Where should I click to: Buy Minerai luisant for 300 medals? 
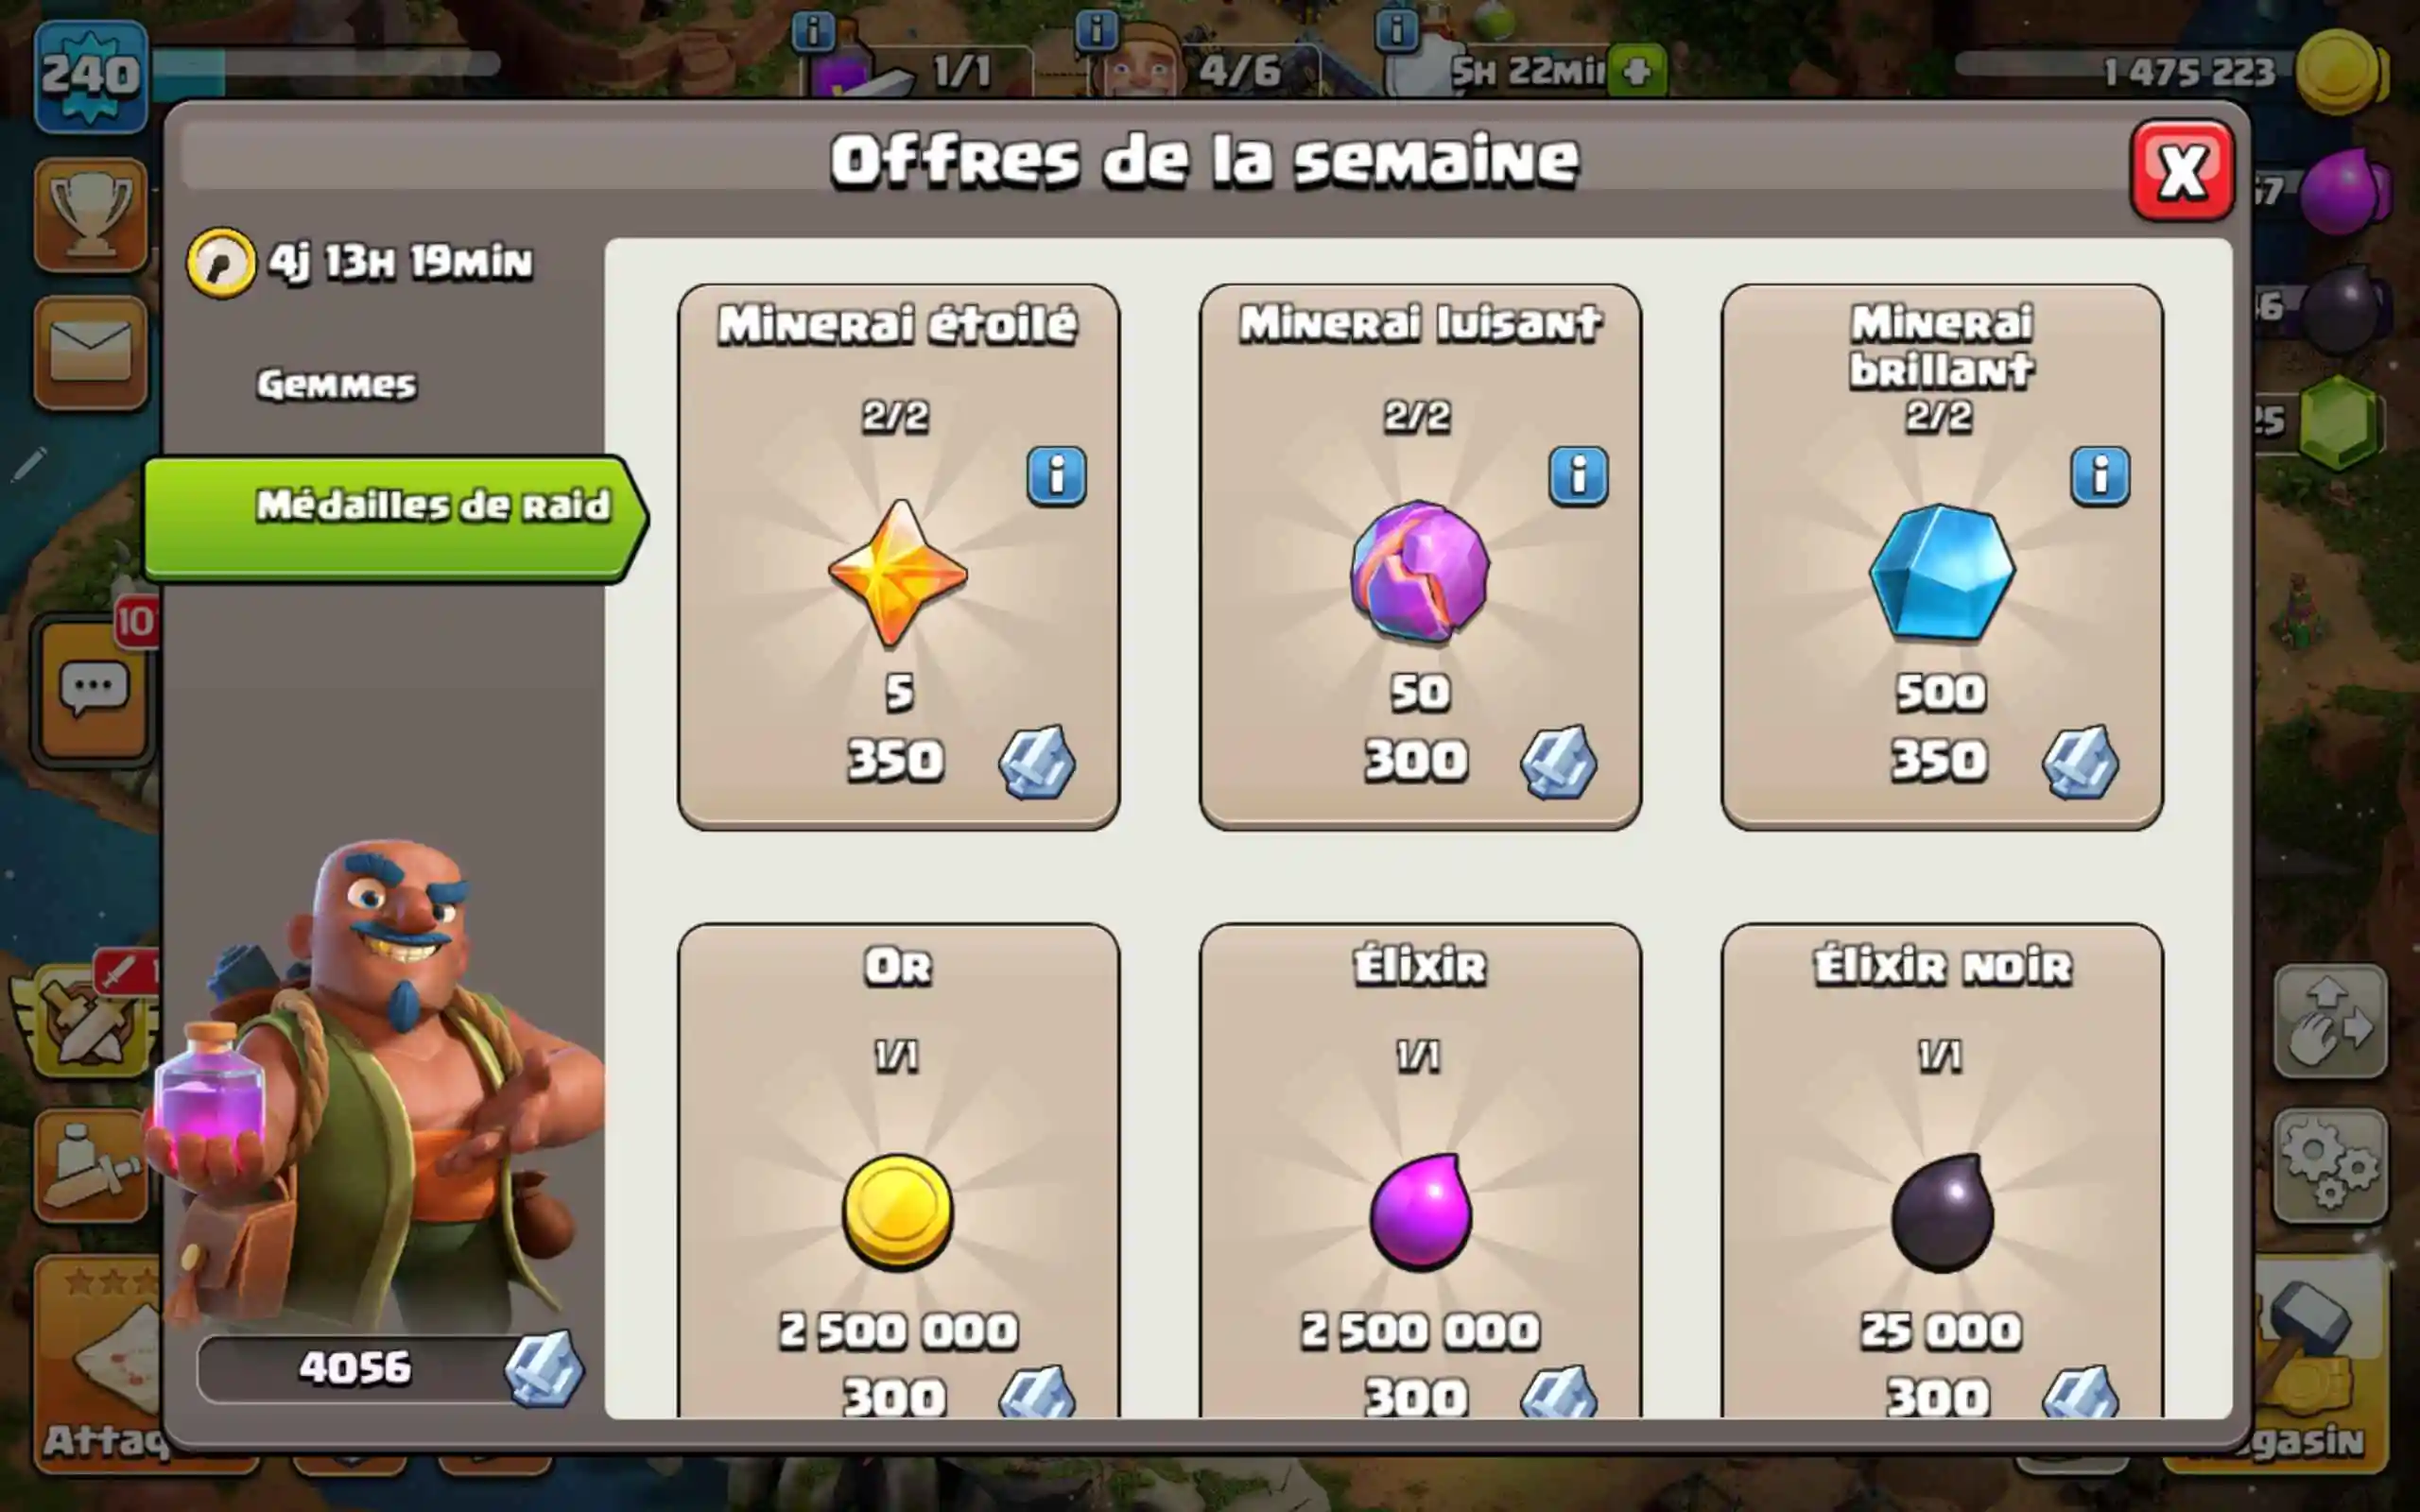coord(1420,557)
